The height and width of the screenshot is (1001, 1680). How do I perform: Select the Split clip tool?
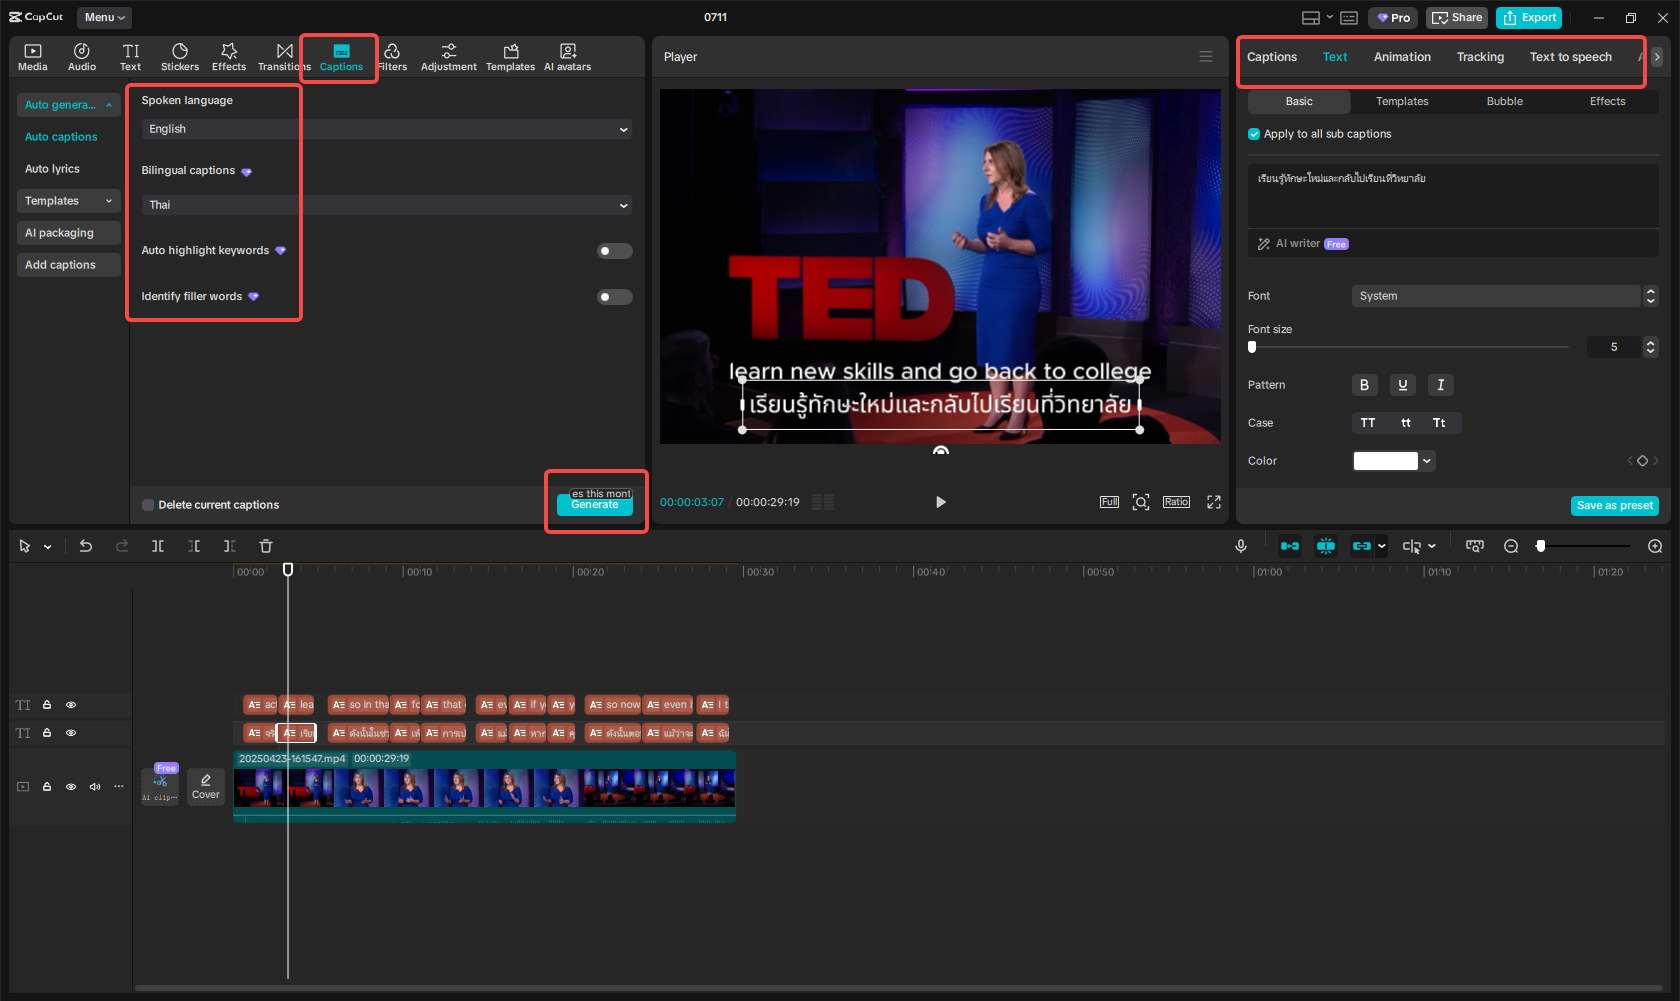tap(157, 546)
